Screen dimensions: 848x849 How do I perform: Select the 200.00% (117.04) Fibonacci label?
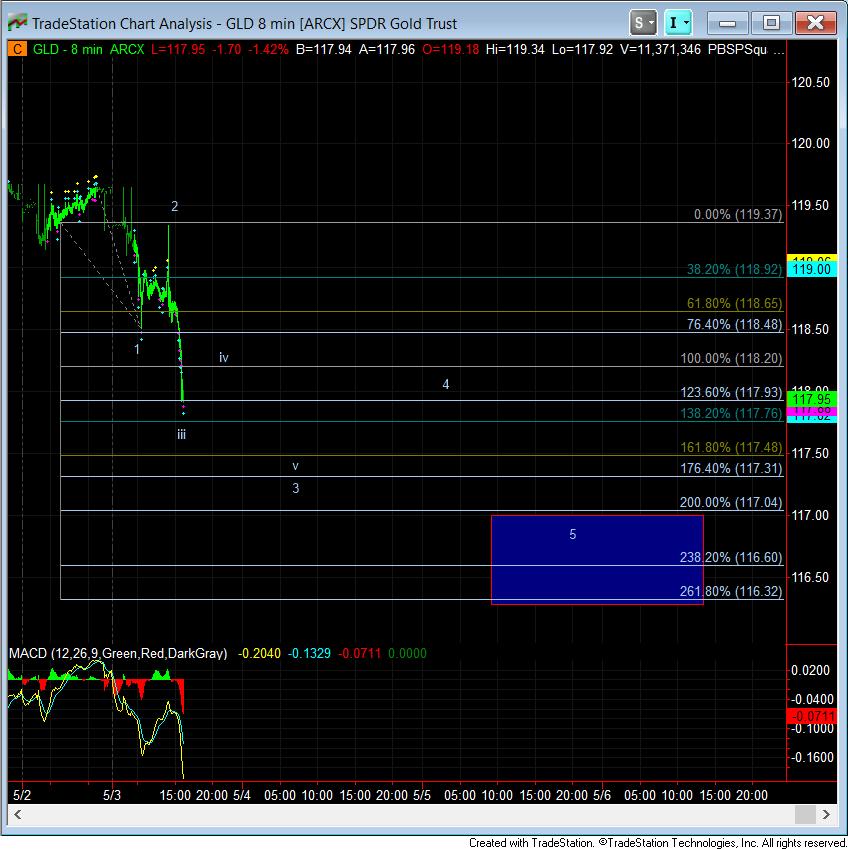(731, 502)
